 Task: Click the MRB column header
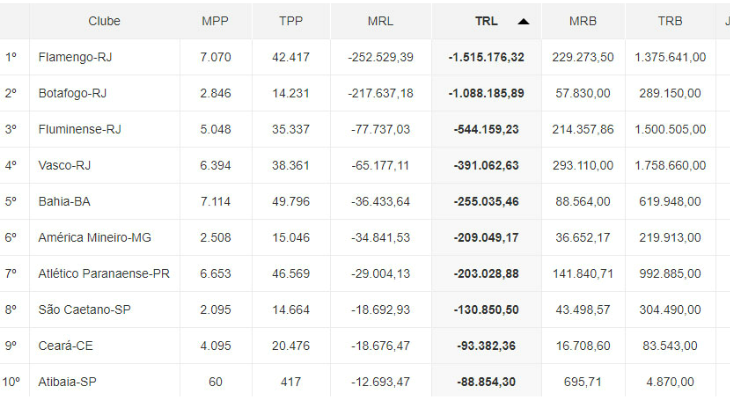click(x=584, y=21)
